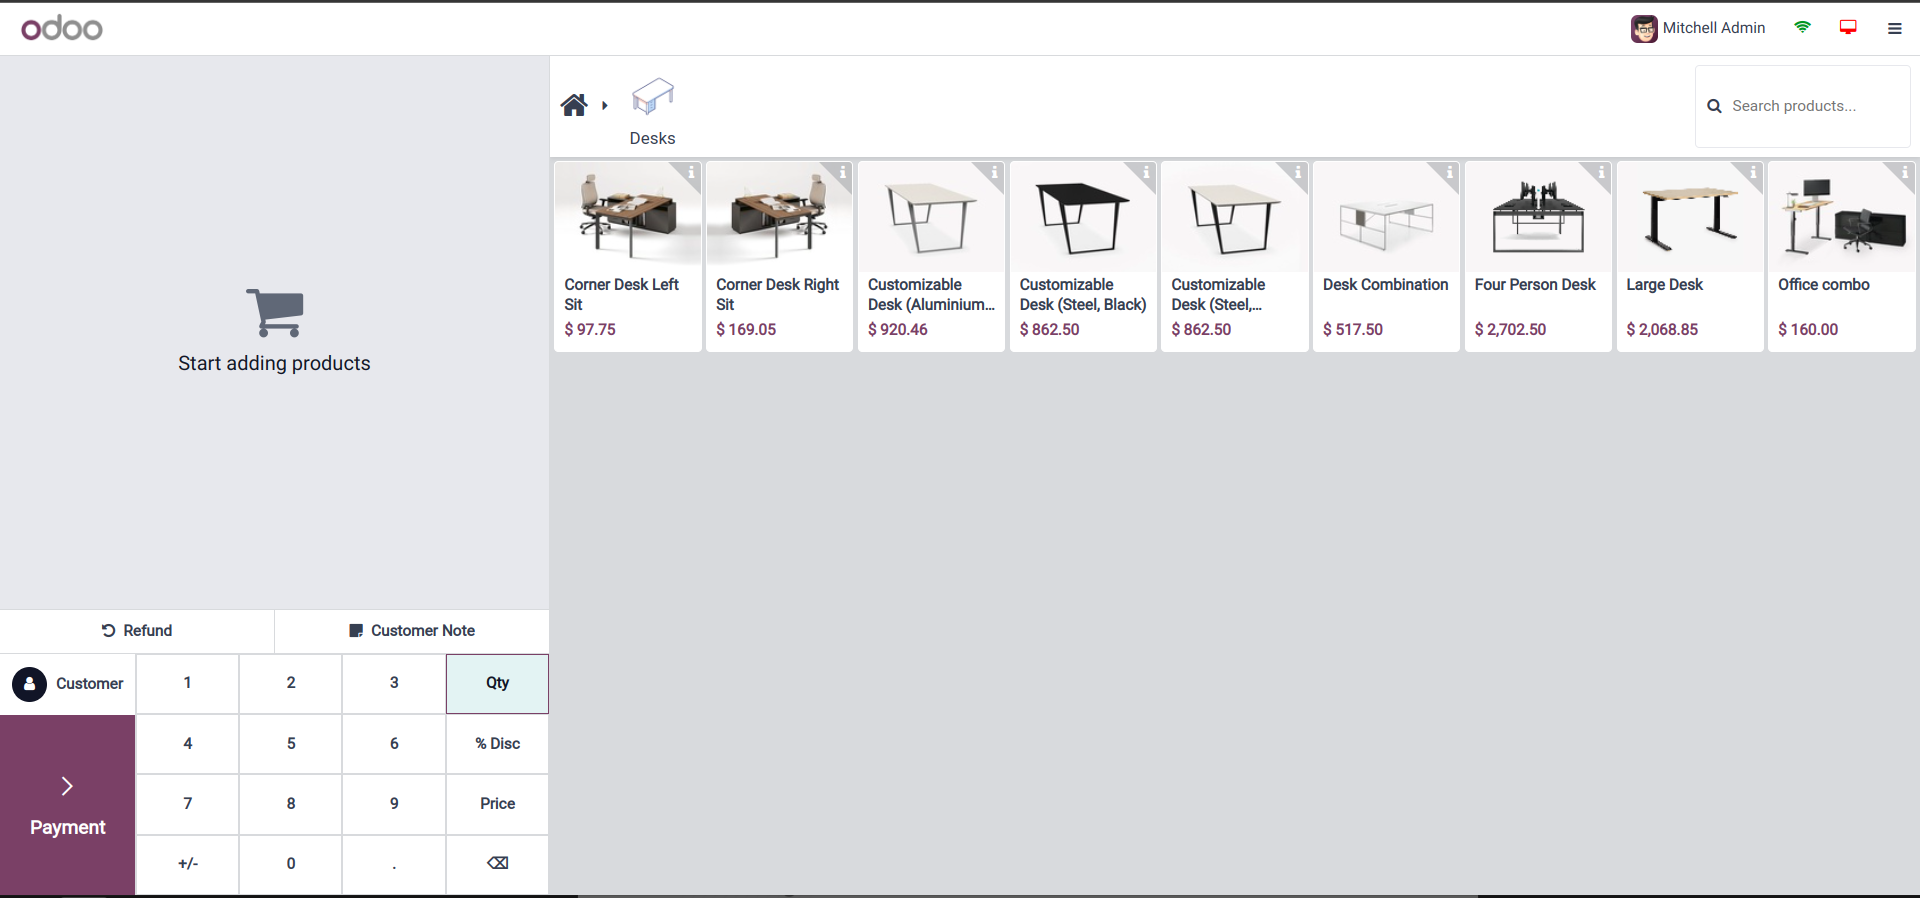Open Mitchell Admin user menu
This screenshot has width=1920, height=898.
[x=1698, y=28]
